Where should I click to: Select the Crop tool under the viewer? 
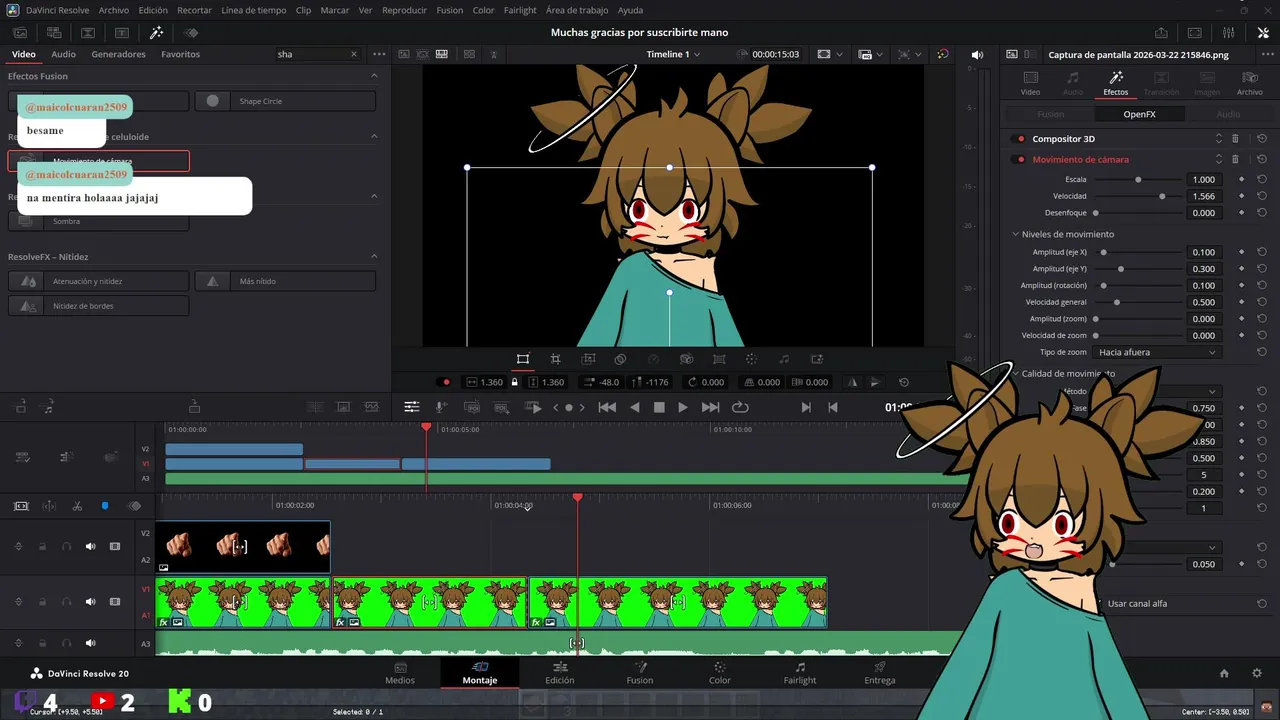pyautogui.click(x=555, y=359)
